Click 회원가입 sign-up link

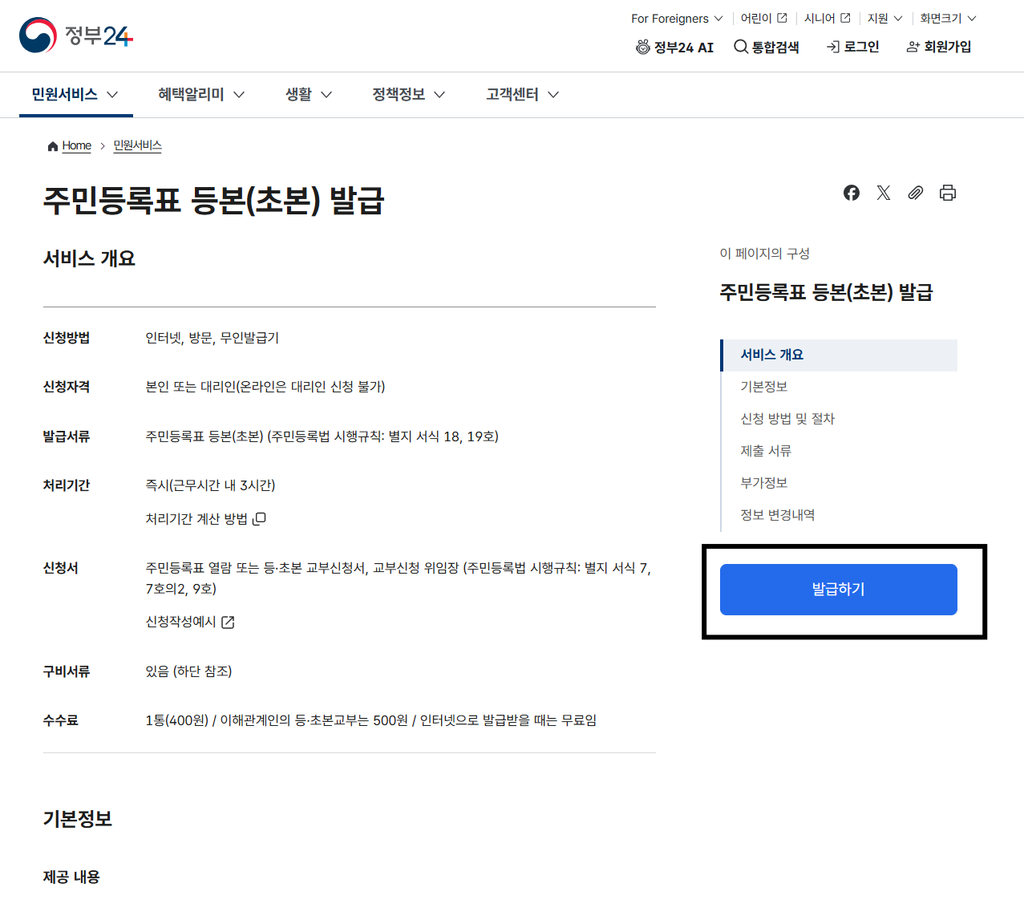click(x=939, y=47)
